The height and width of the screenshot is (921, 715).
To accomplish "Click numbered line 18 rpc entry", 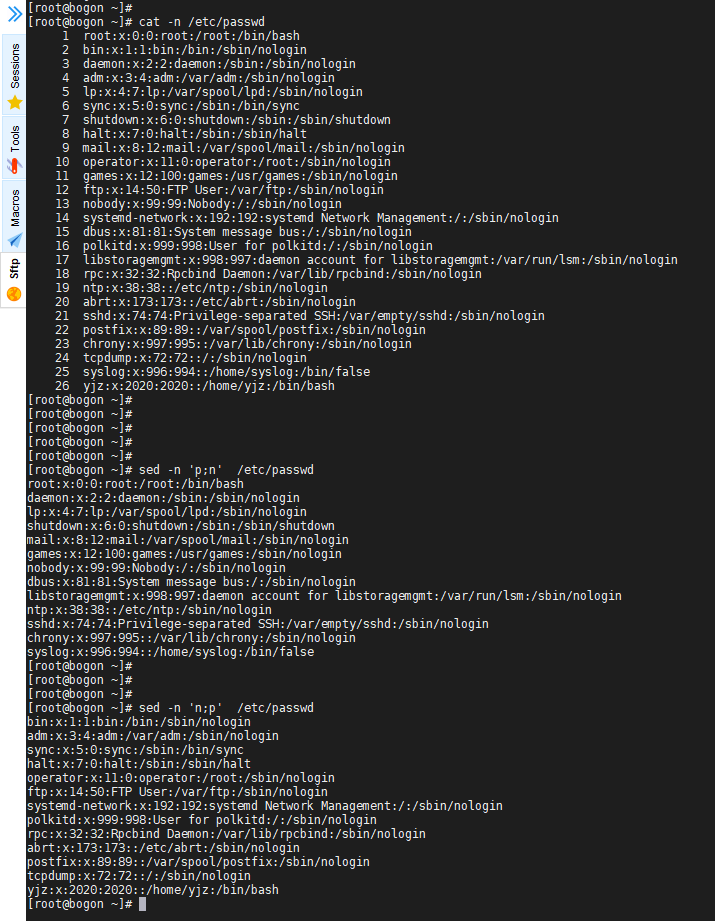I will pyautogui.click(x=268, y=274).
